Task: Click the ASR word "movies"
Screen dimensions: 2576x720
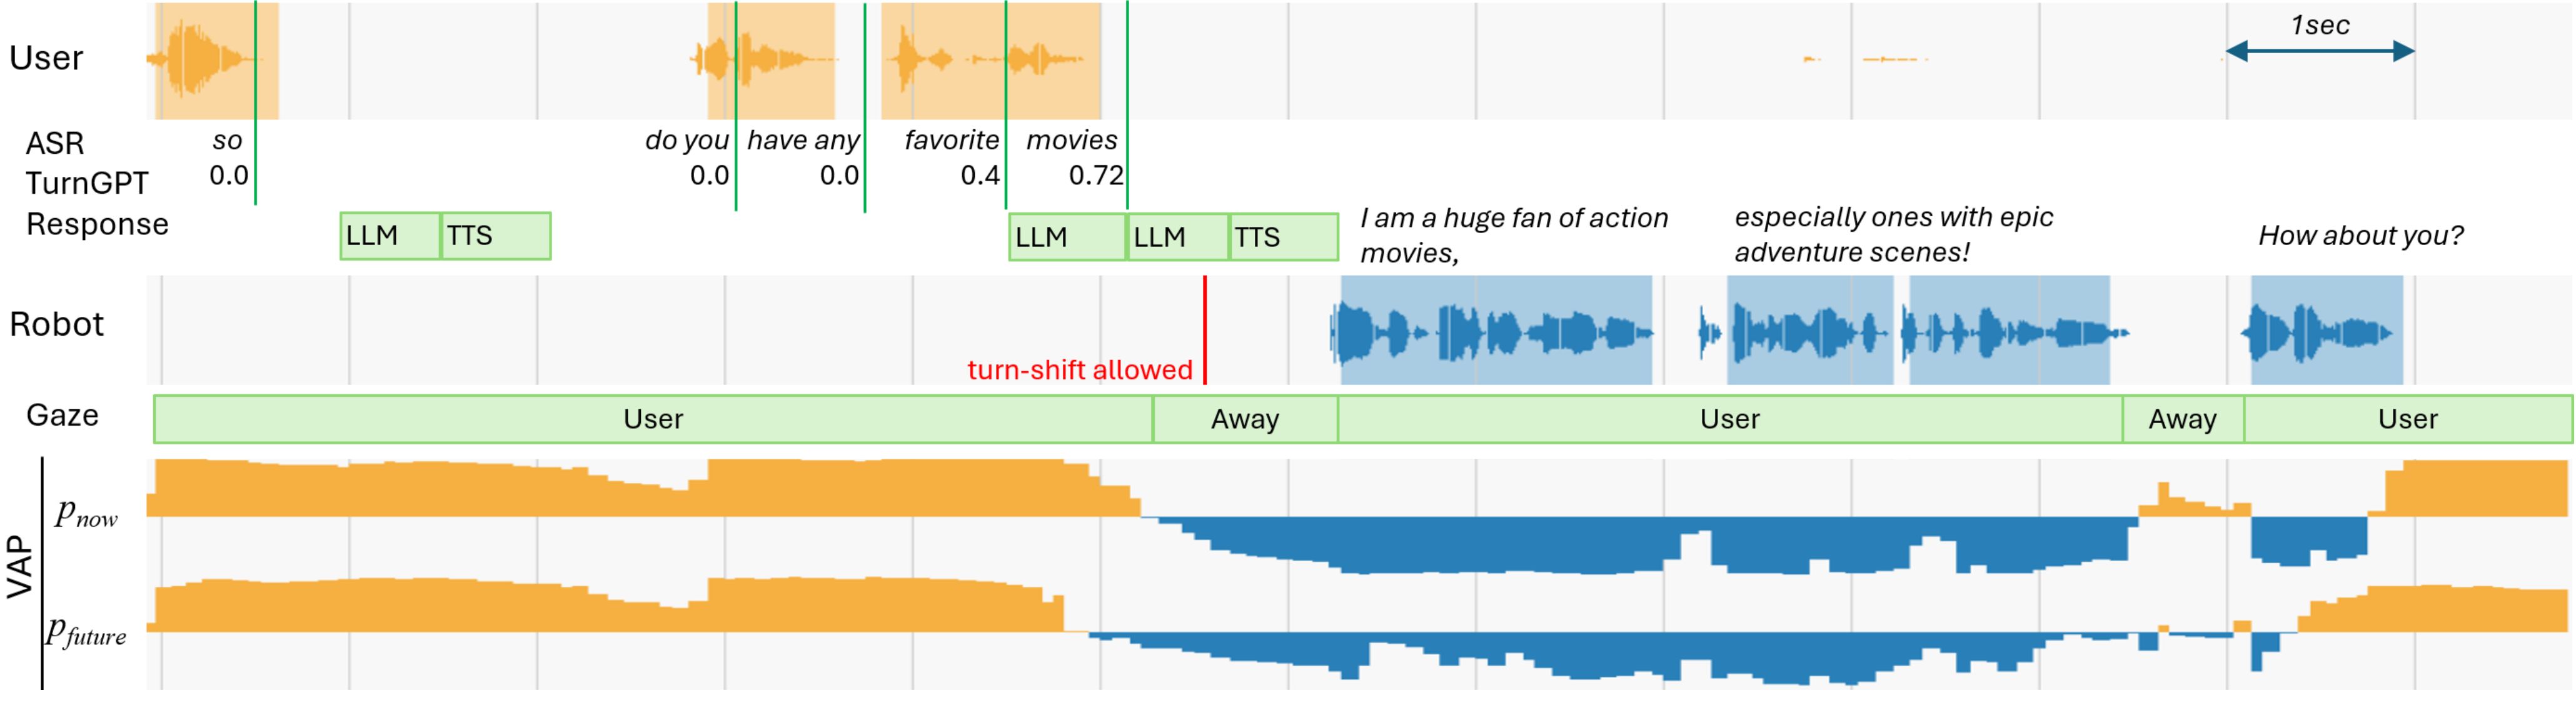Action: pyautogui.click(x=1071, y=141)
